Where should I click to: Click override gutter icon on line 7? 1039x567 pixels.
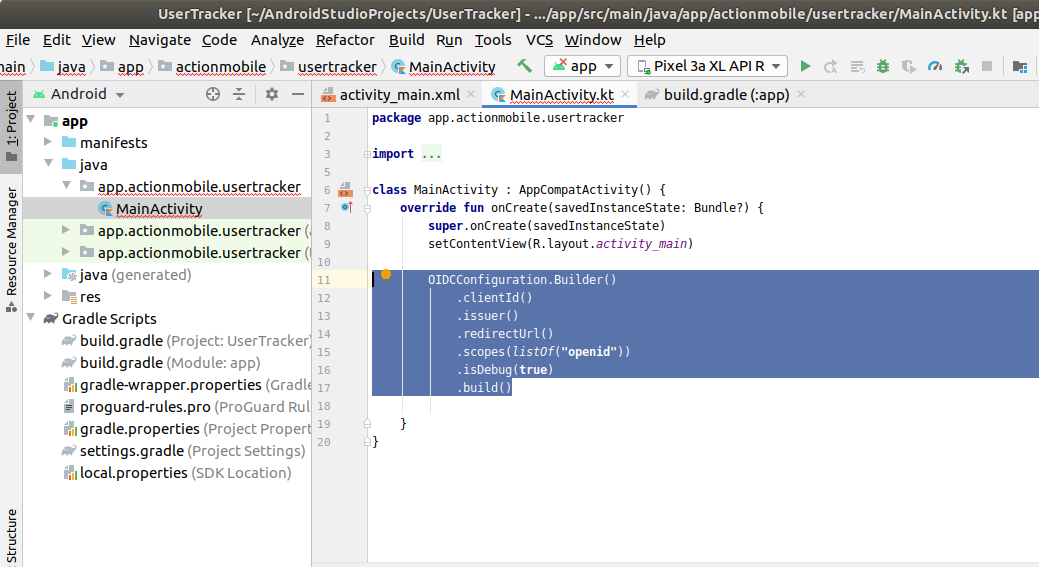coord(347,207)
